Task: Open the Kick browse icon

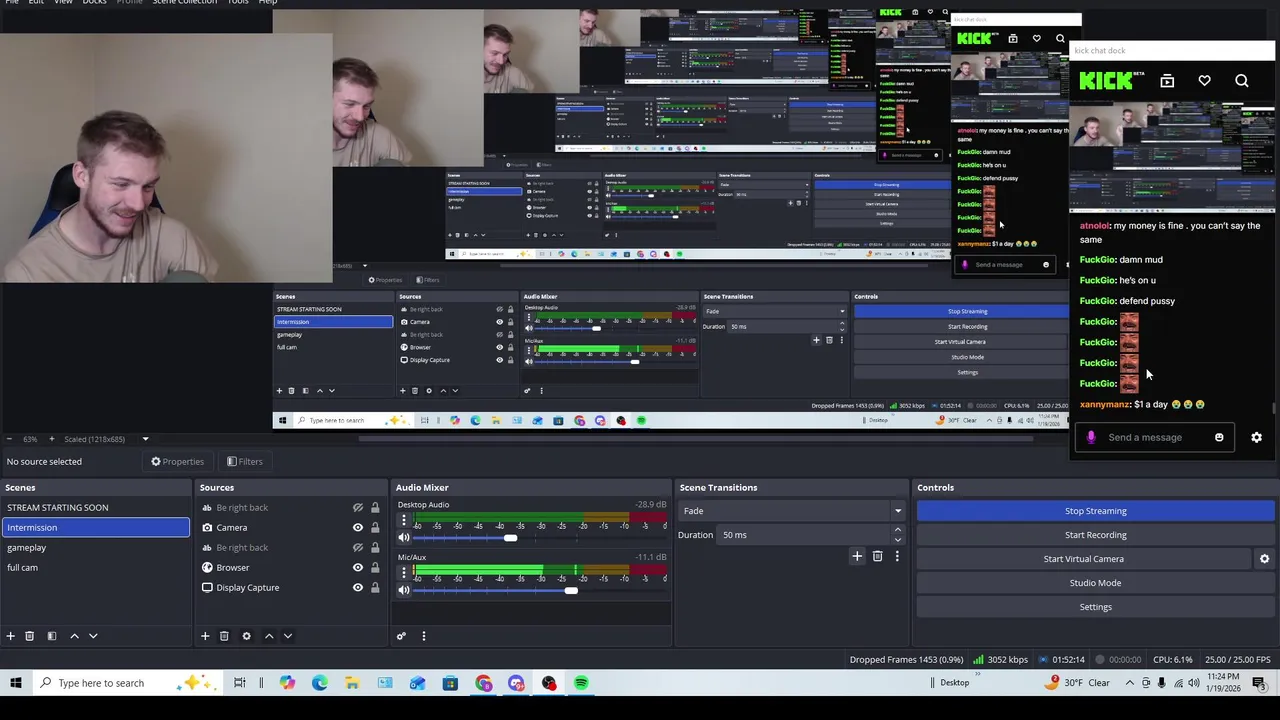Action: (x=1167, y=81)
